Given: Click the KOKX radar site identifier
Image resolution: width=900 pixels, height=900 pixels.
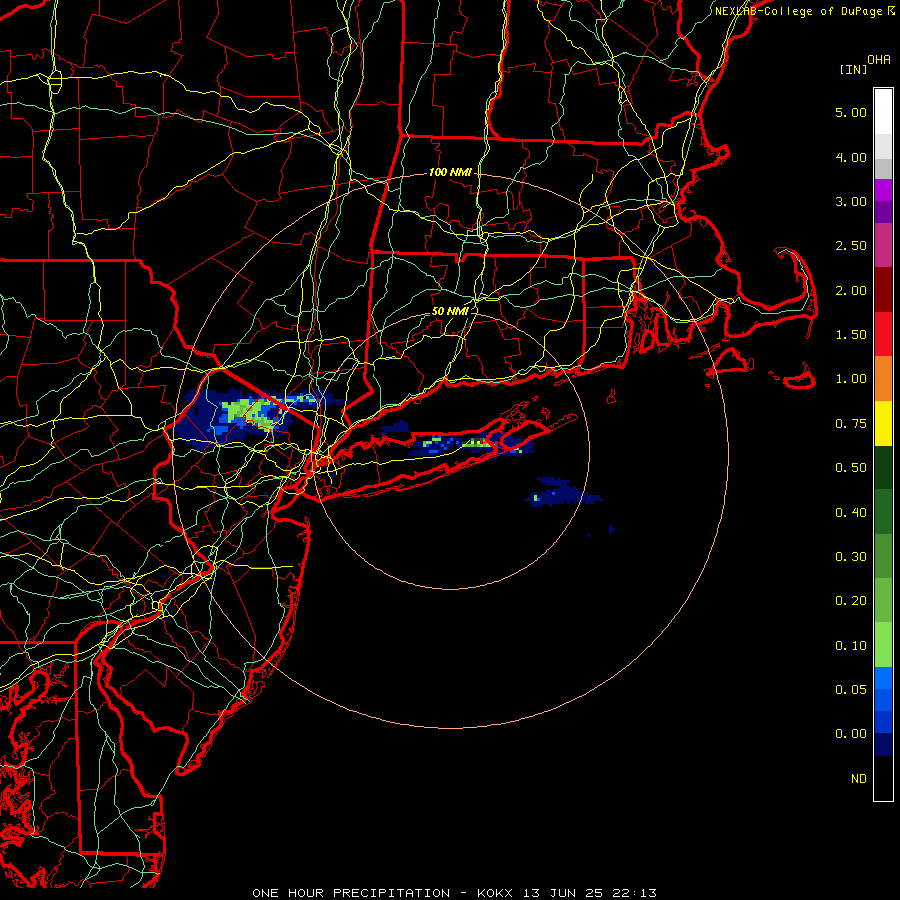Looking at the screenshot, I should point(495,893).
